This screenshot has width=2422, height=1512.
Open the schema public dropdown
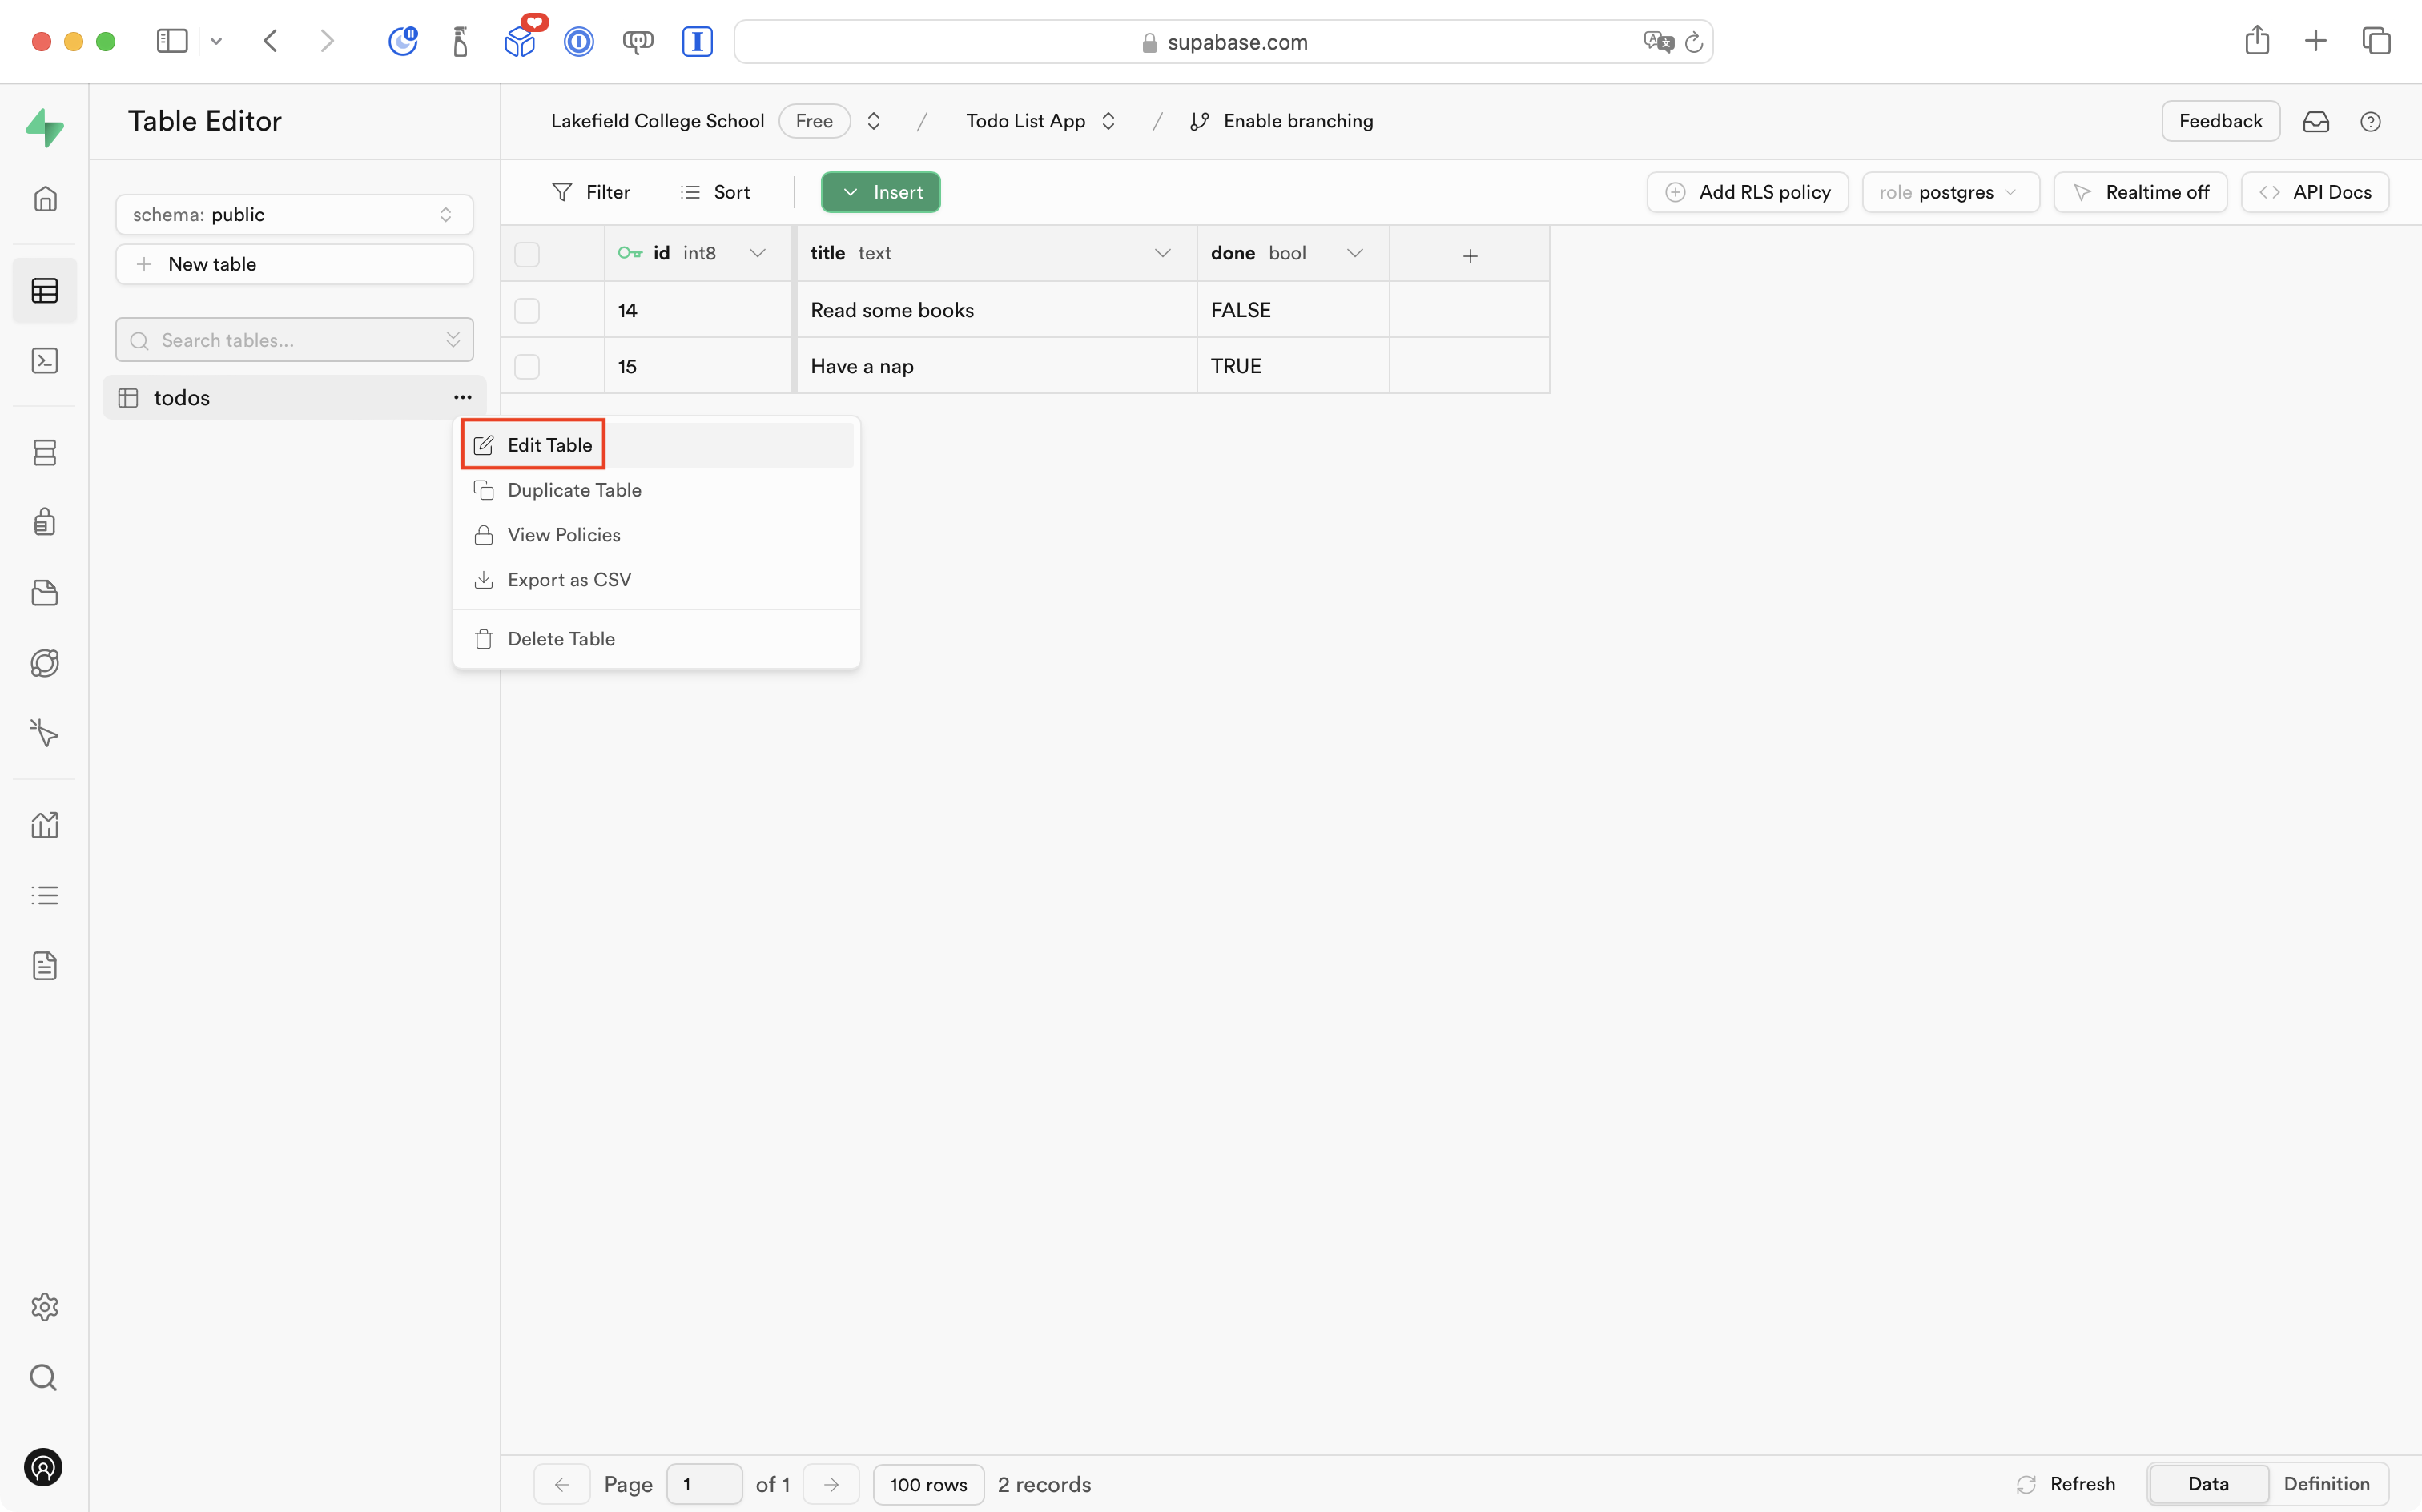[294, 215]
